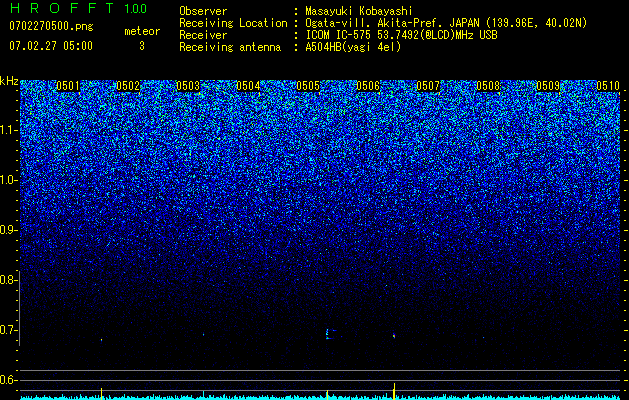Click the 0510 time marker

coord(608,86)
